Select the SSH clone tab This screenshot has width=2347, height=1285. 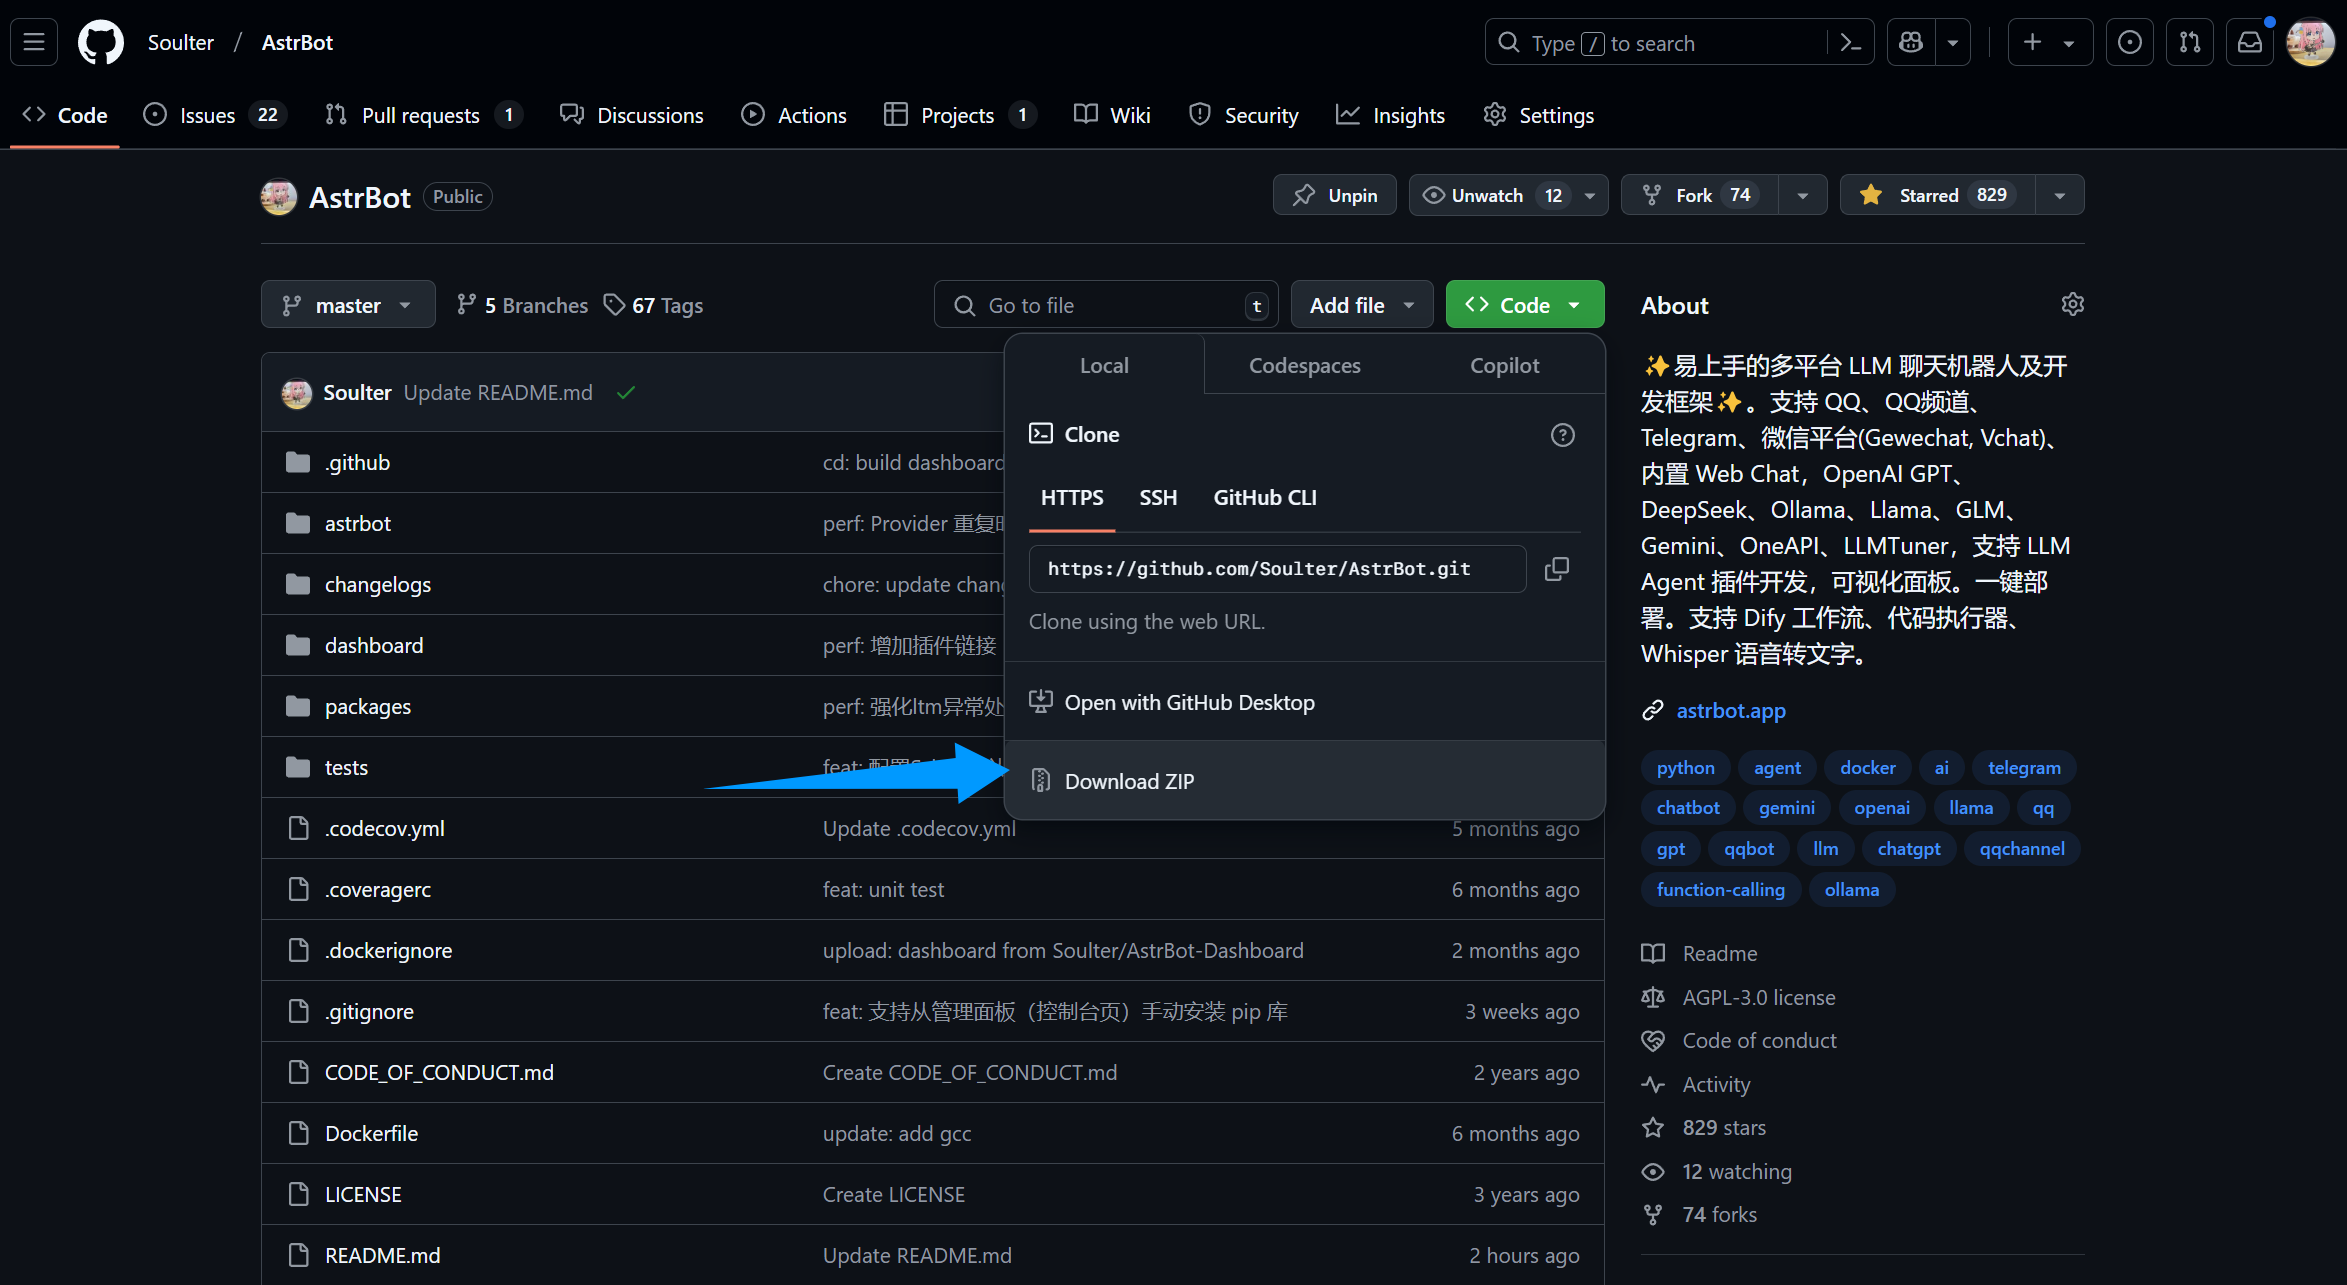(x=1158, y=498)
